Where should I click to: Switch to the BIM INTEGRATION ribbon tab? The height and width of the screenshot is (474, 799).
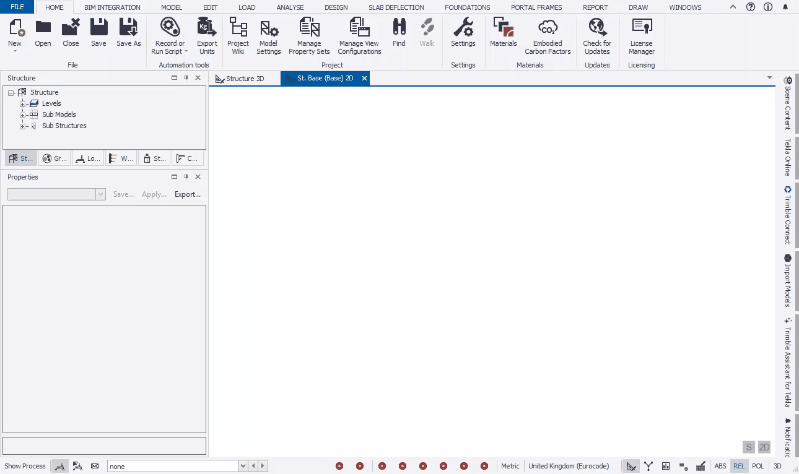pos(112,7)
